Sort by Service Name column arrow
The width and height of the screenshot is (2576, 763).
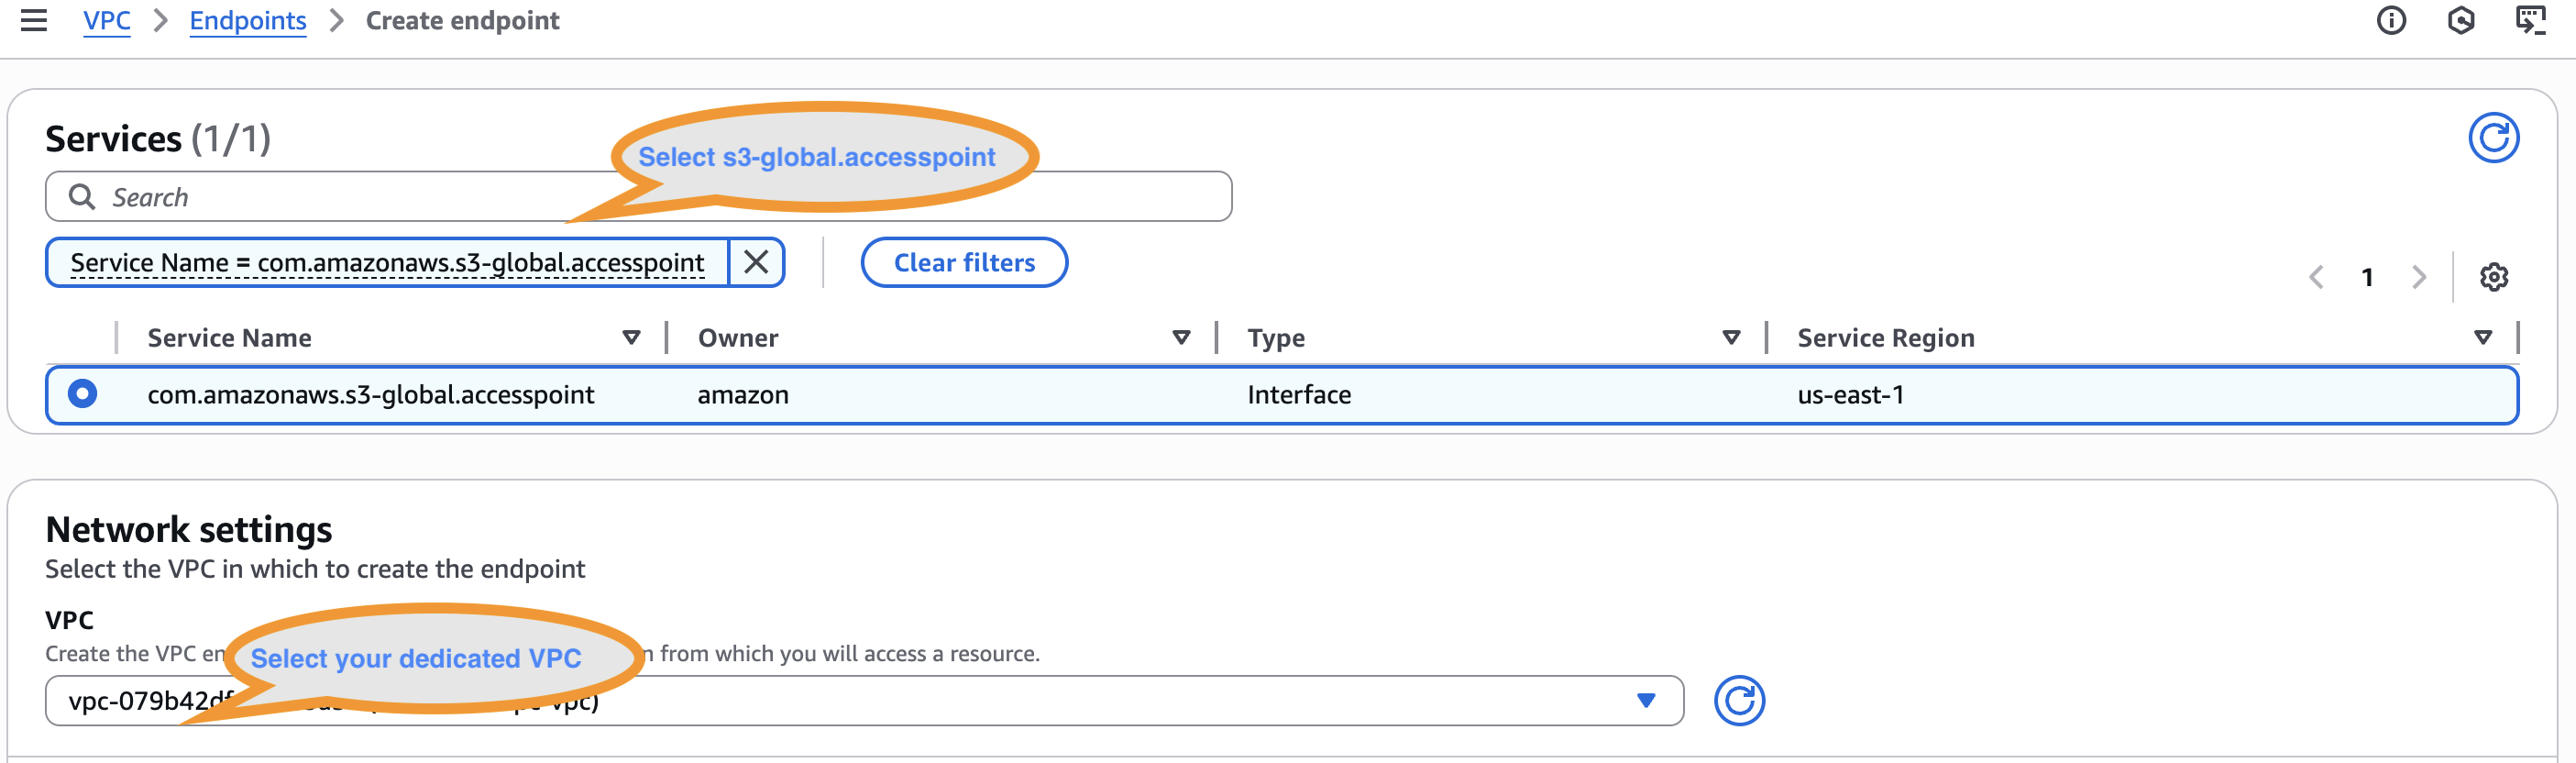tap(631, 338)
